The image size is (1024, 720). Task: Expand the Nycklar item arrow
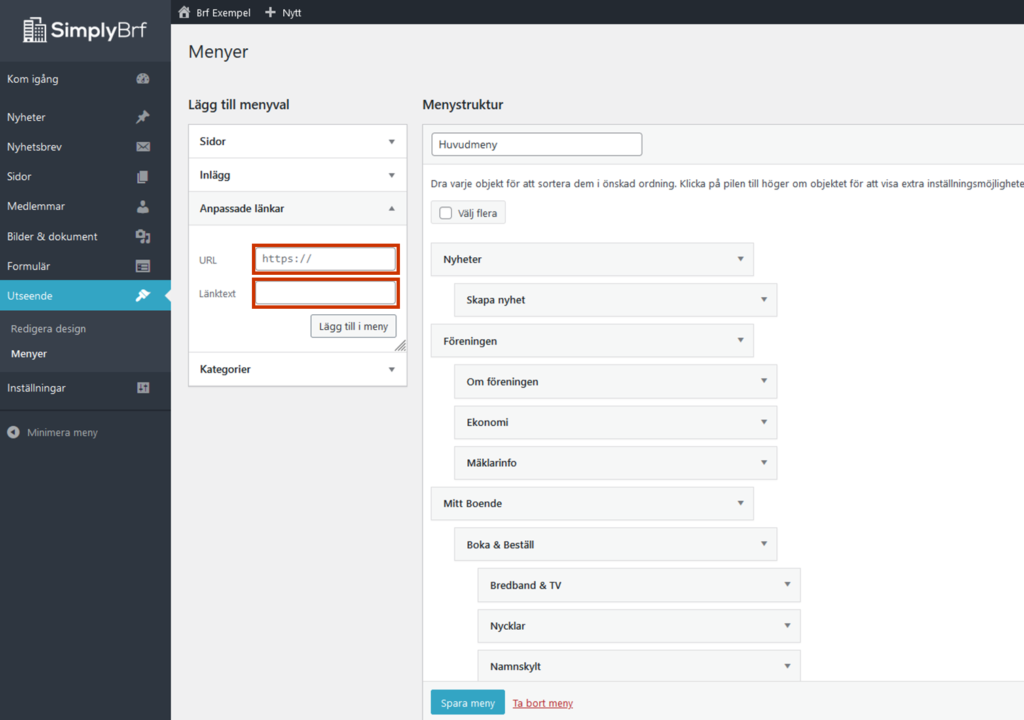[788, 625]
